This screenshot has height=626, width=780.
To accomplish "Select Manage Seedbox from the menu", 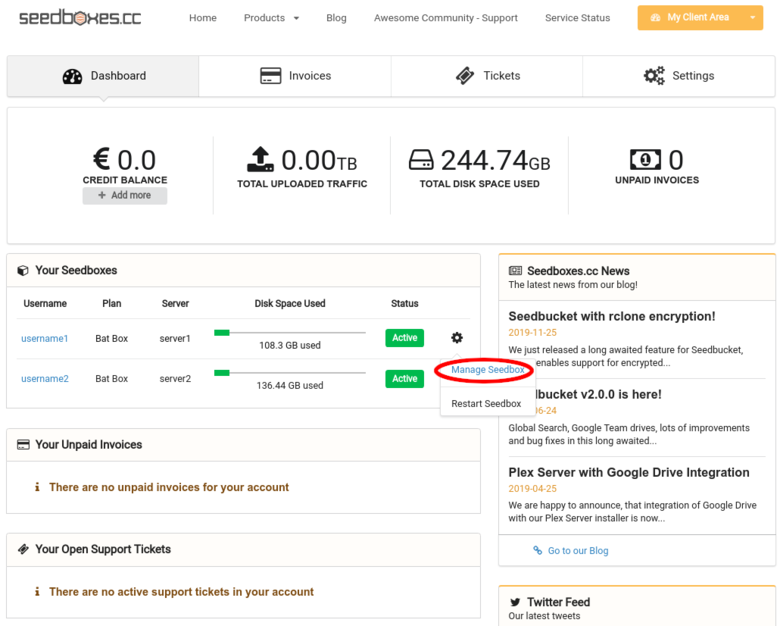I will point(487,370).
